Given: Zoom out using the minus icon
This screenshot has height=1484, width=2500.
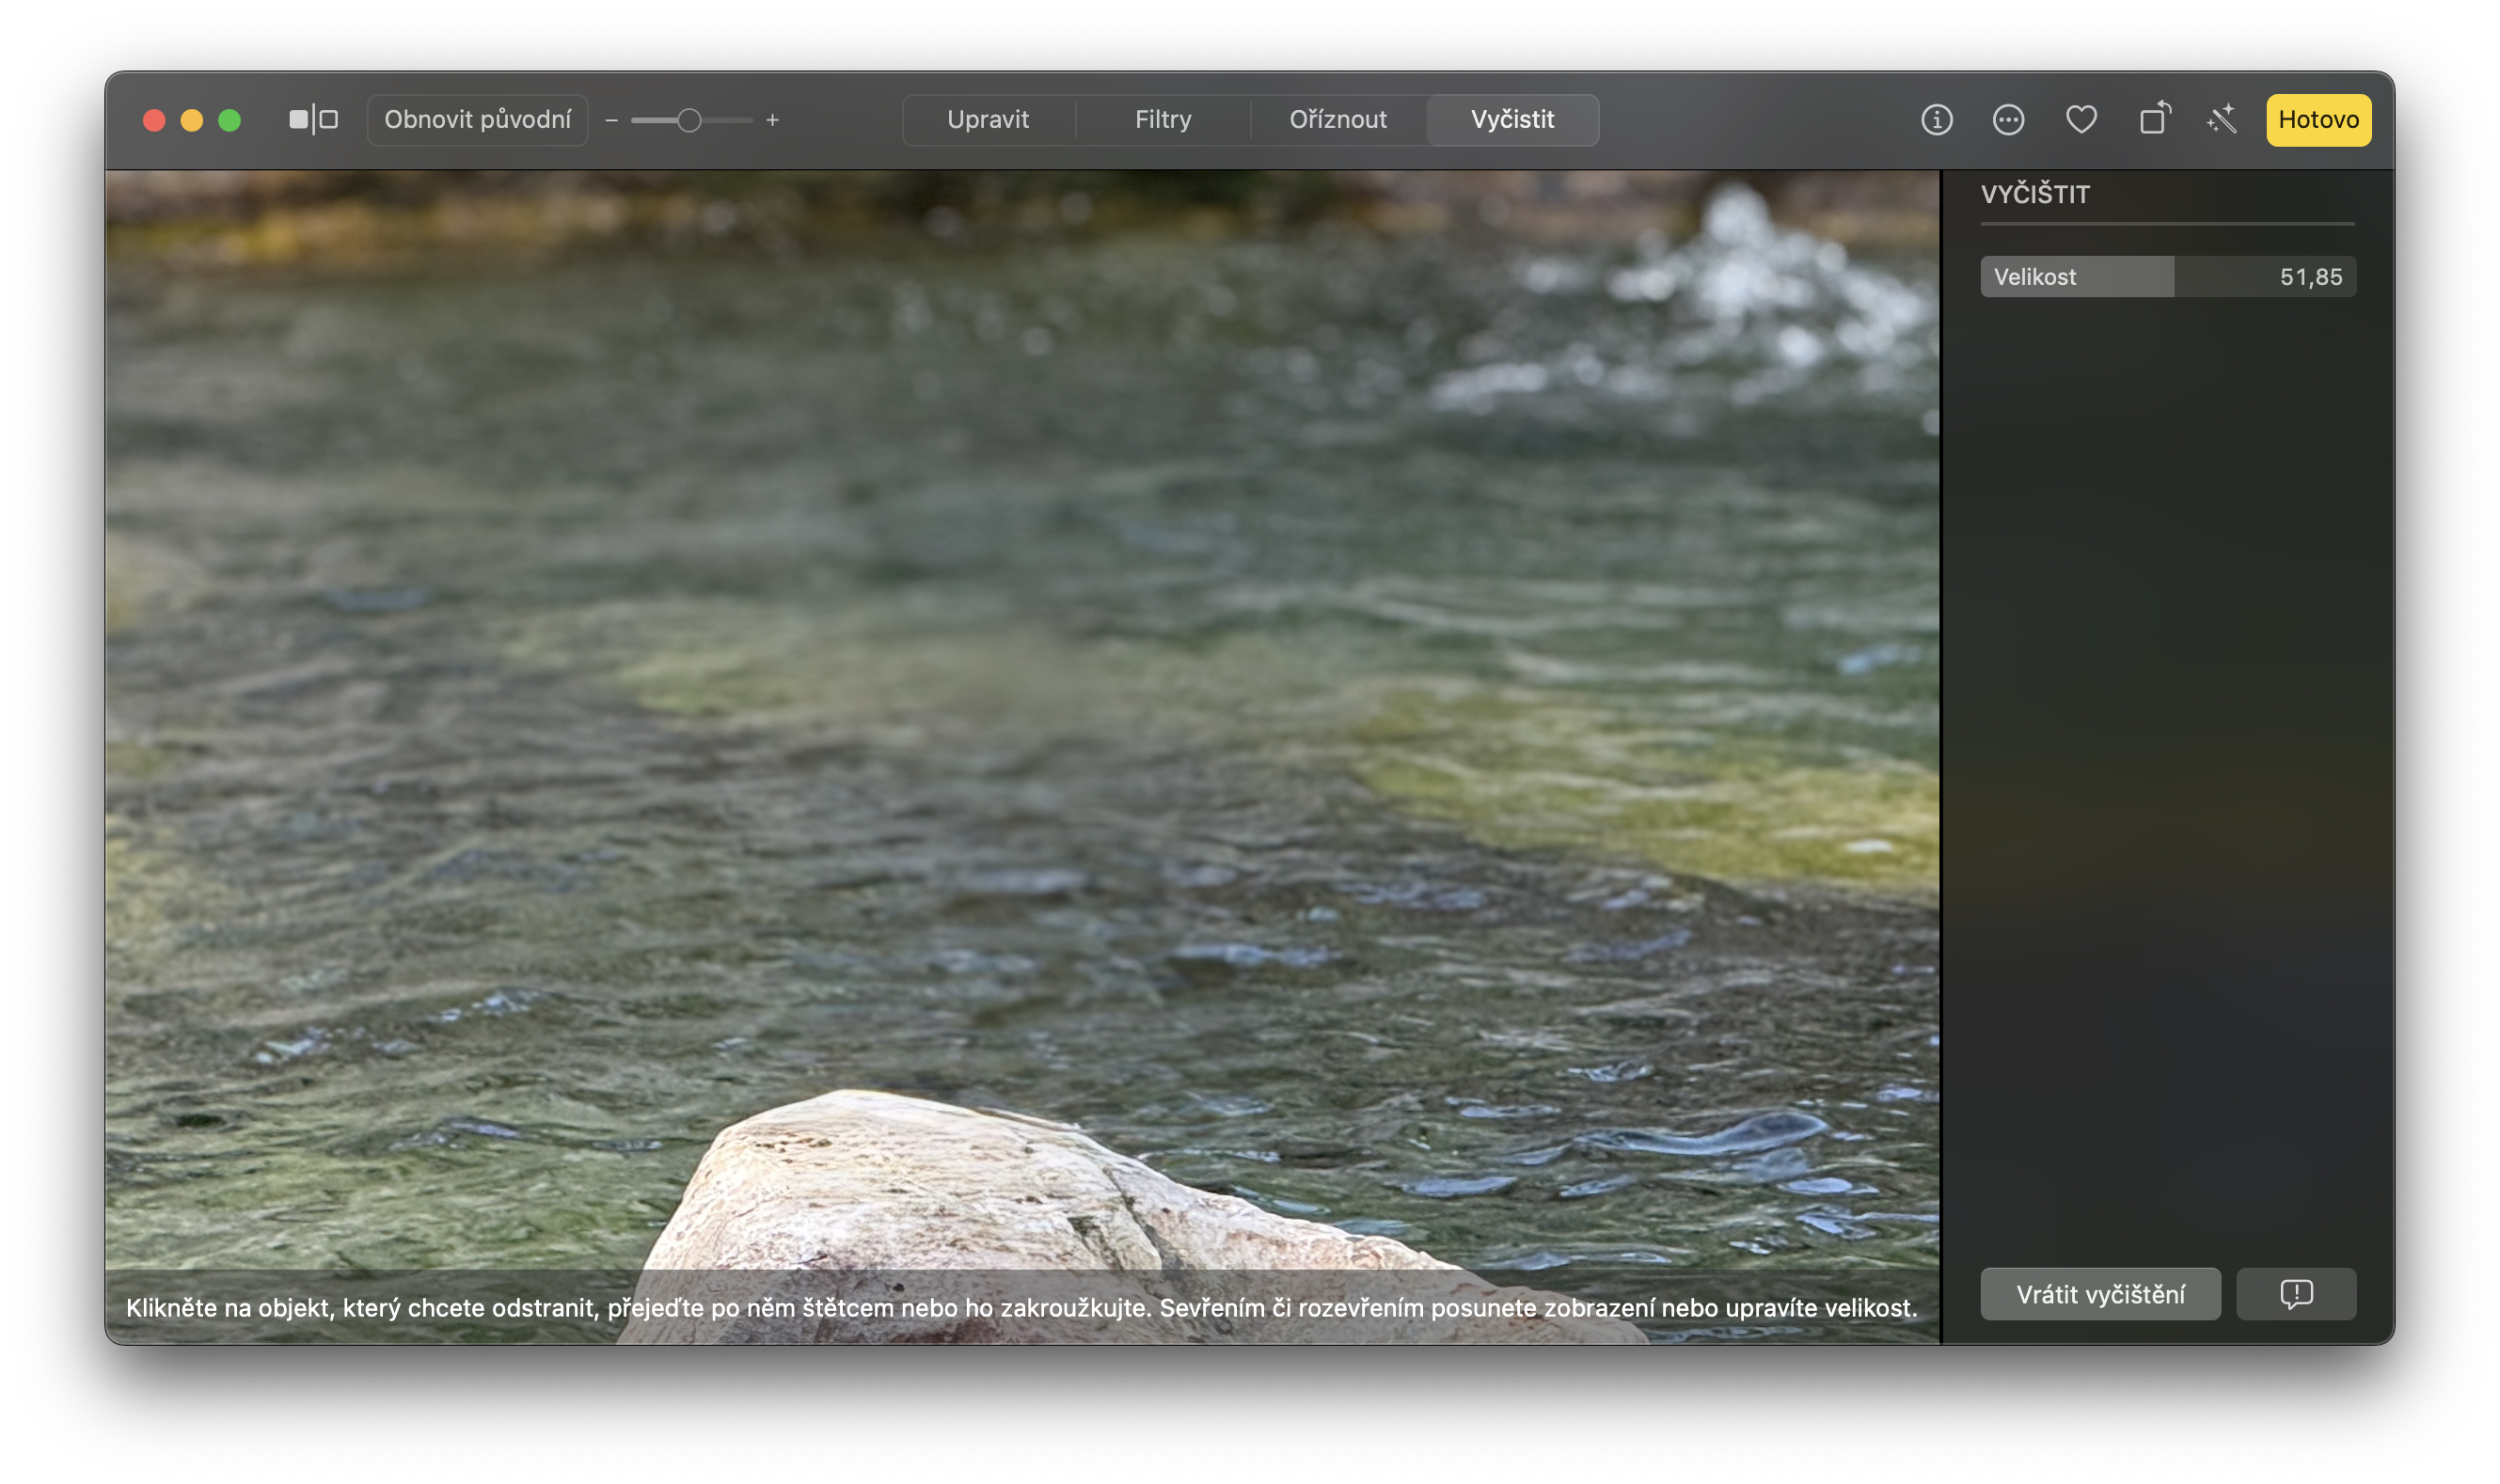Looking at the screenshot, I should pos(613,119).
